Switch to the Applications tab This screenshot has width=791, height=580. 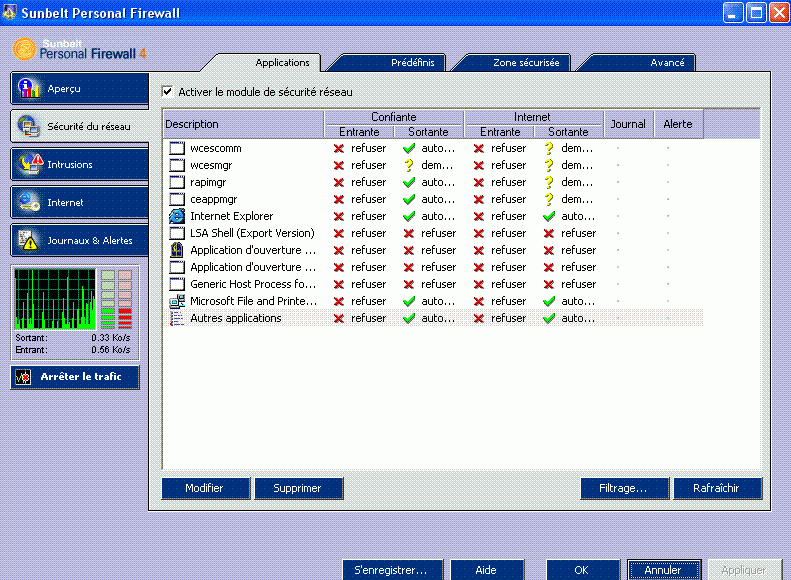[x=282, y=63]
